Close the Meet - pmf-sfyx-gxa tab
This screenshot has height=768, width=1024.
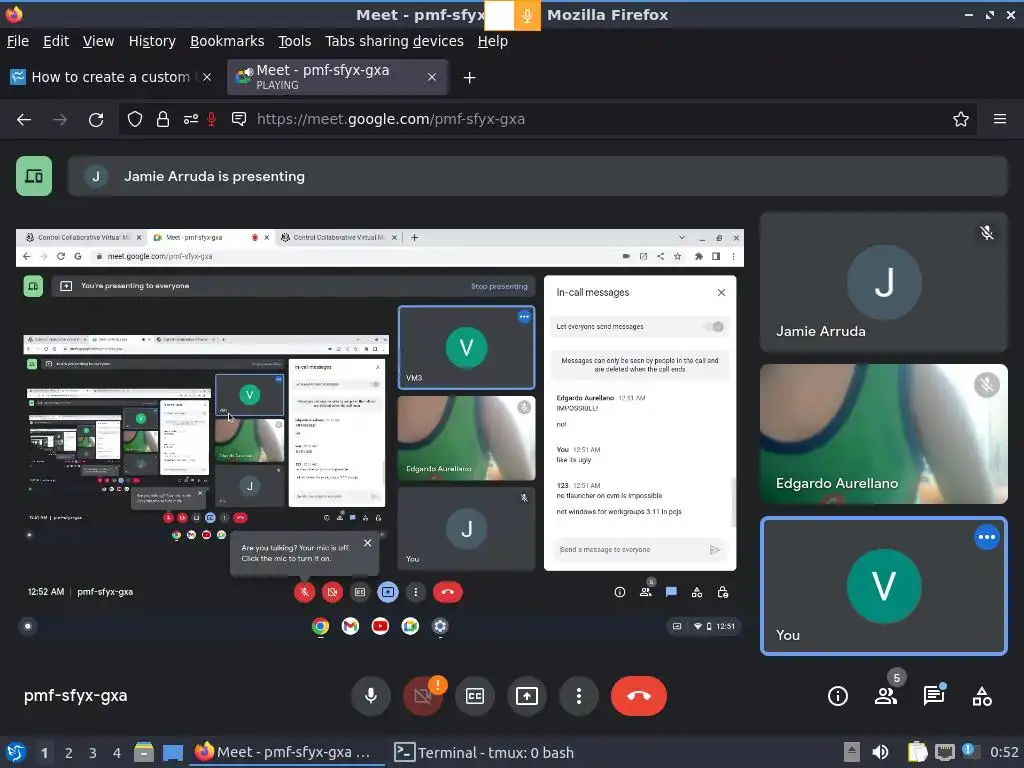pos(432,77)
